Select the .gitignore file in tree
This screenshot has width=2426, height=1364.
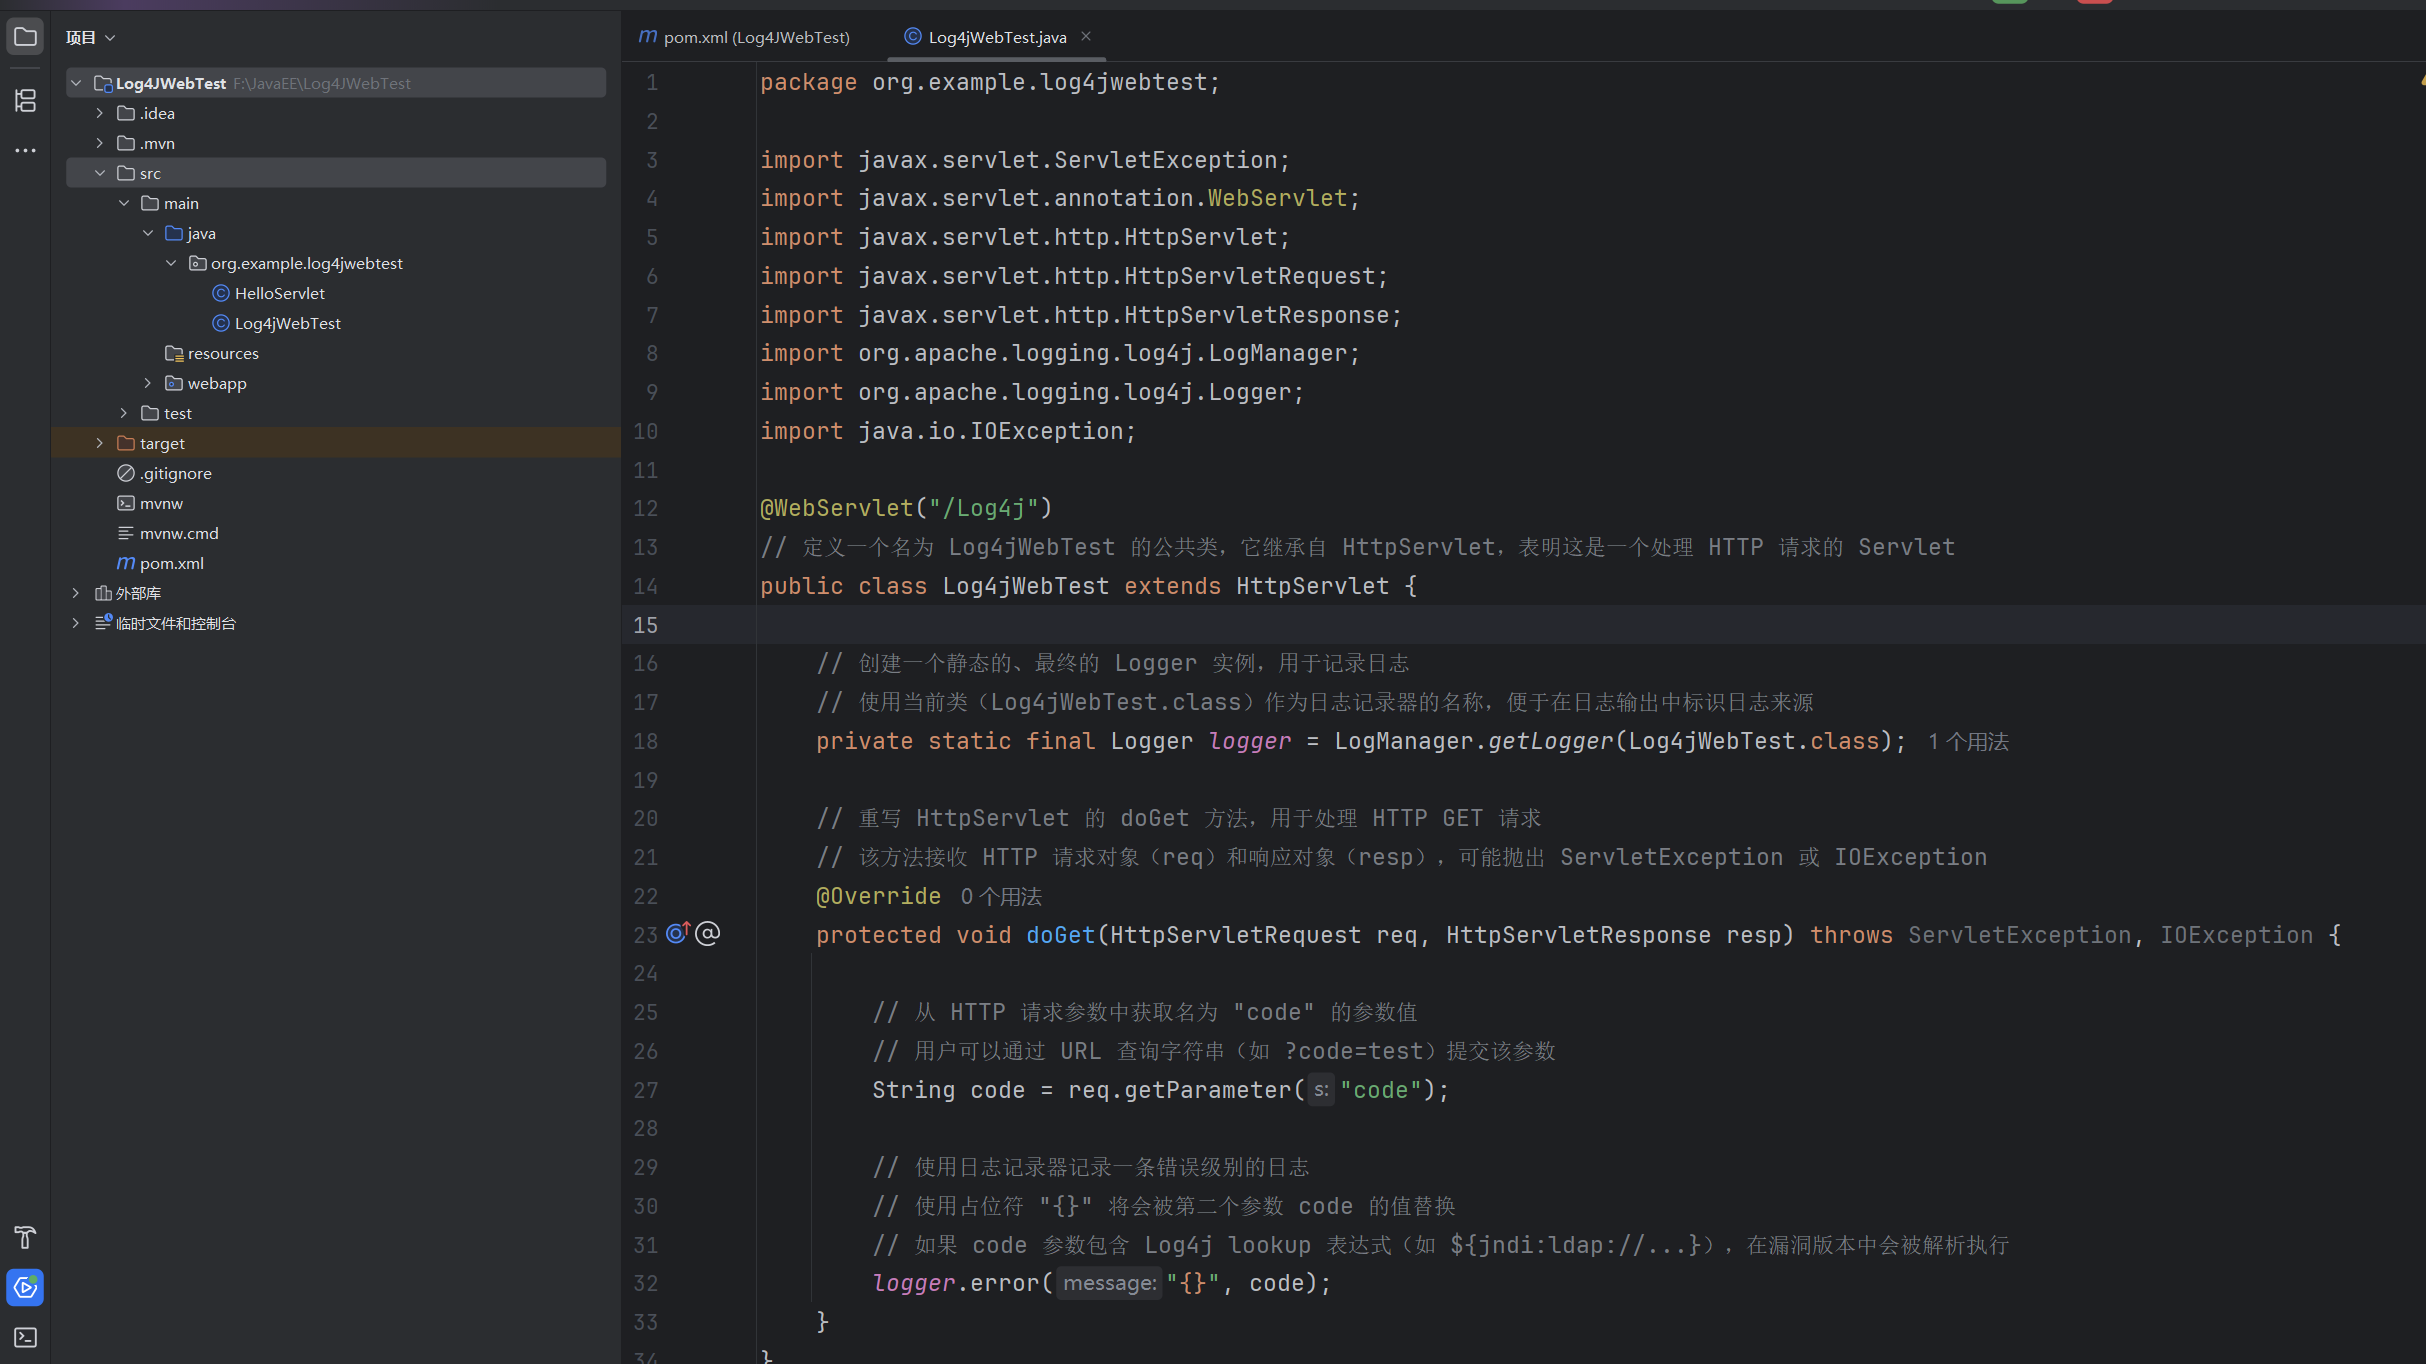[x=175, y=473]
